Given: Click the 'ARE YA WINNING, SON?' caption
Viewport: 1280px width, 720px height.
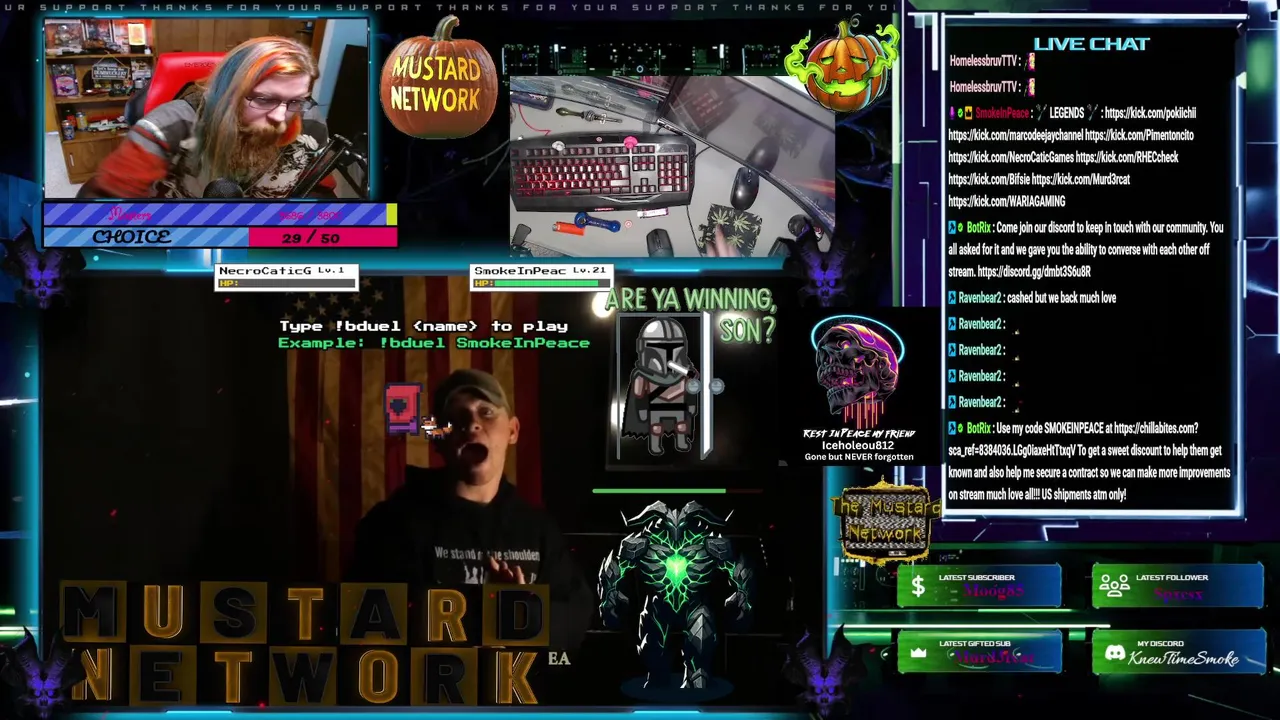Looking at the screenshot, I should 690,313.
